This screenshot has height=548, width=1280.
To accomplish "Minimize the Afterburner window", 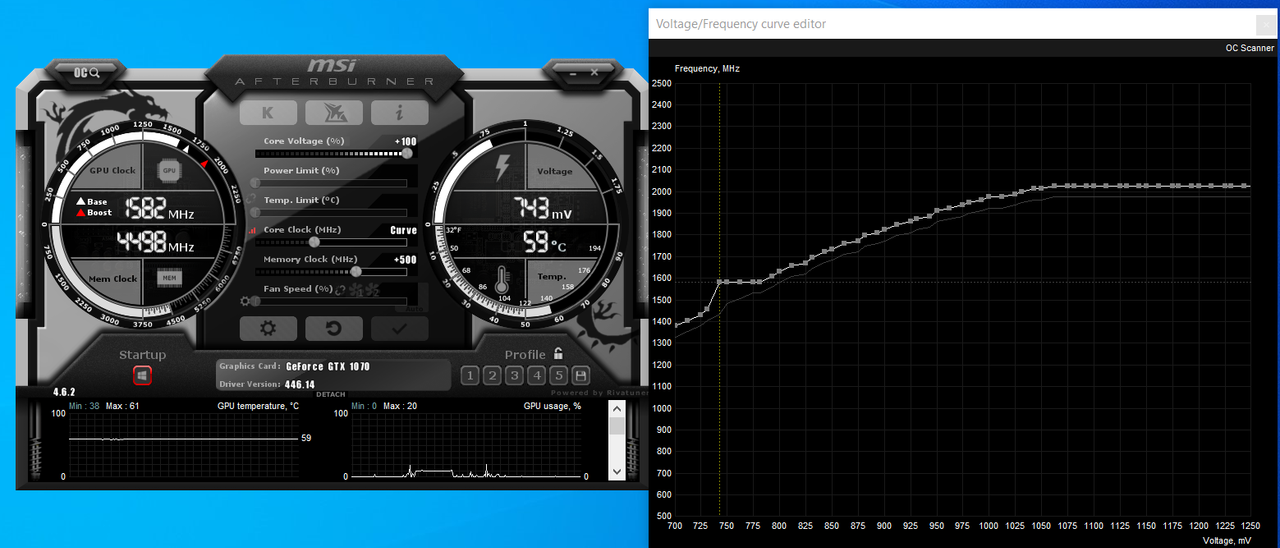I will tap(573, 72).
